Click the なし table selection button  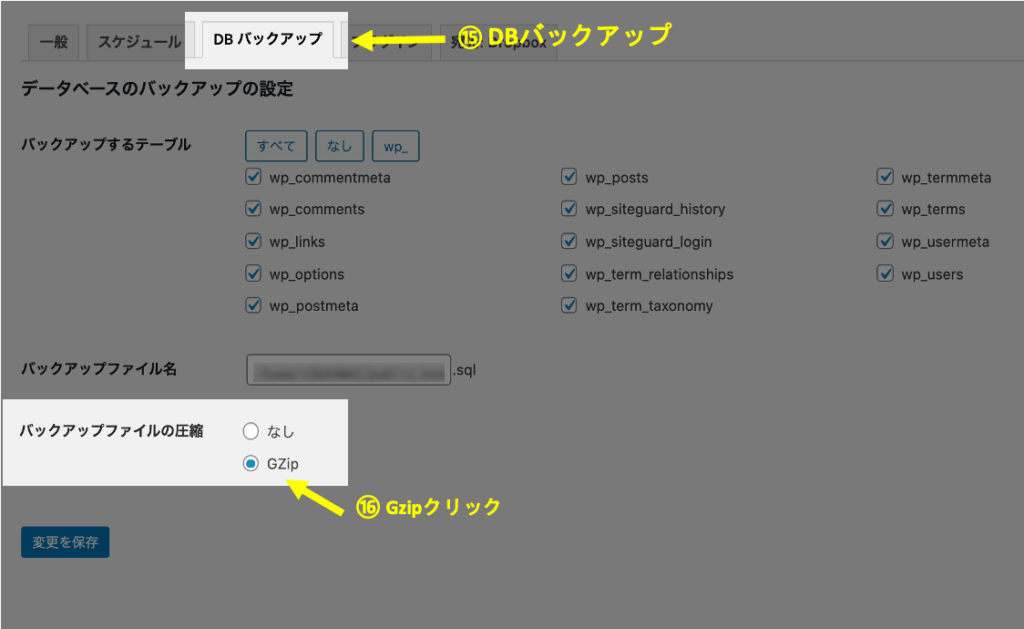[340, 146]
